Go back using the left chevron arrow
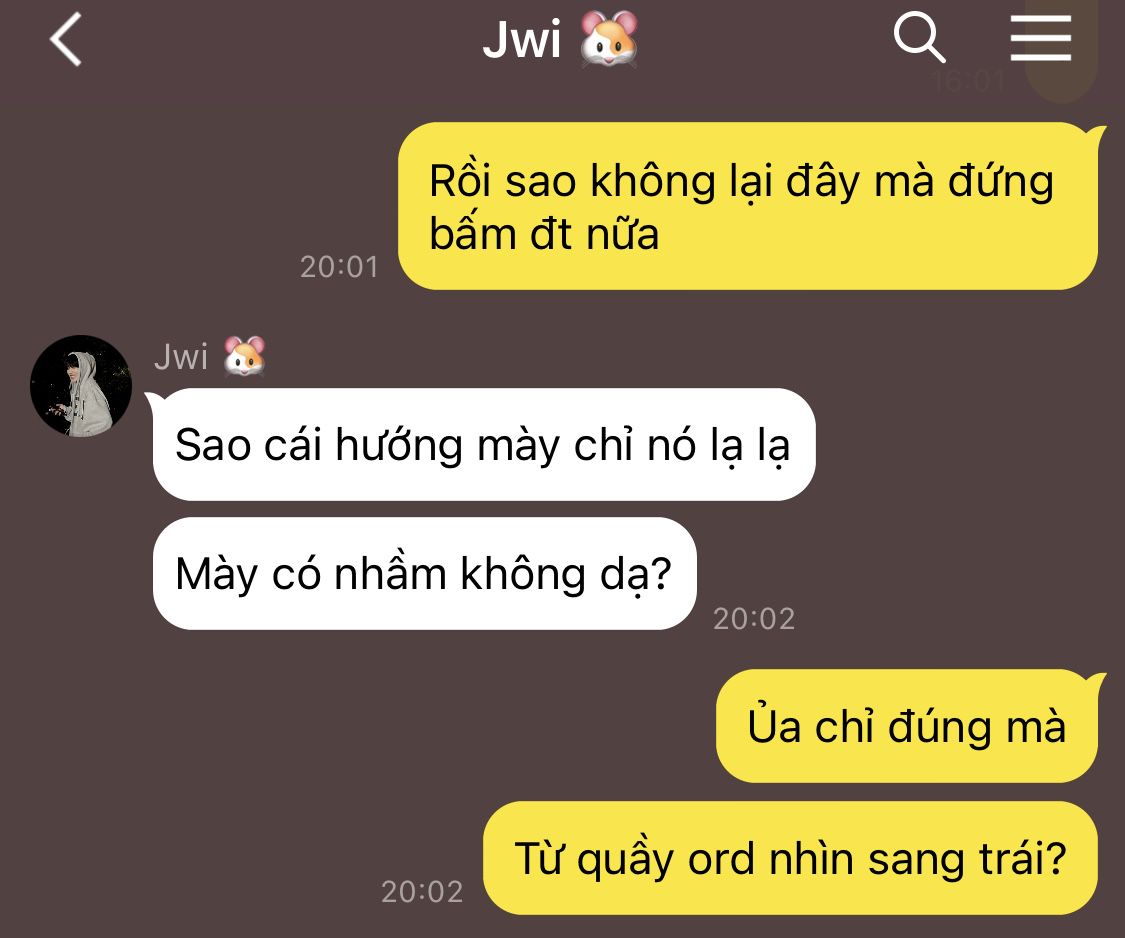Image resolution: width=1125 pixels, height=938 pixels. [x=65, y=40]
